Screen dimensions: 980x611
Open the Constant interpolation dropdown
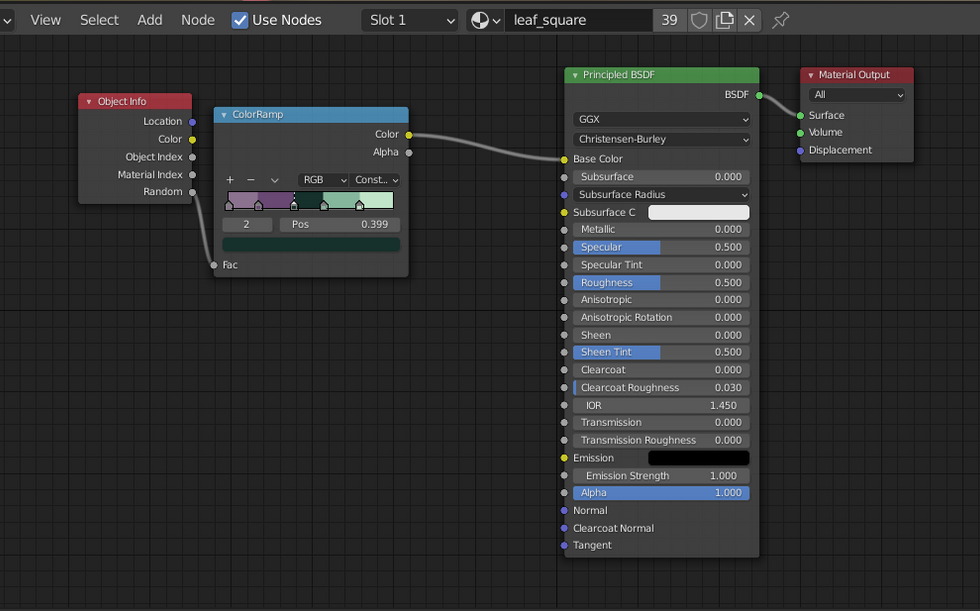(375, 180)
